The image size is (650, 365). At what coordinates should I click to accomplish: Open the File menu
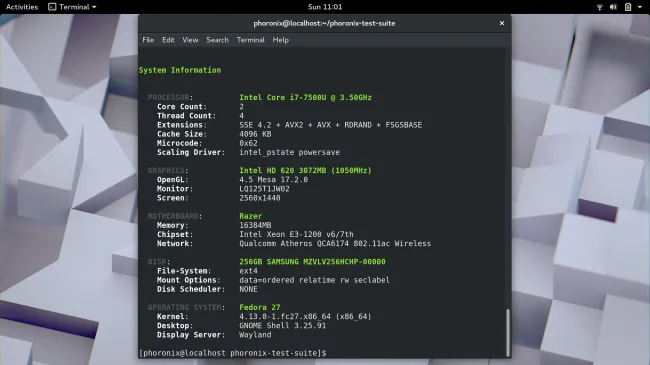point(148,40)
